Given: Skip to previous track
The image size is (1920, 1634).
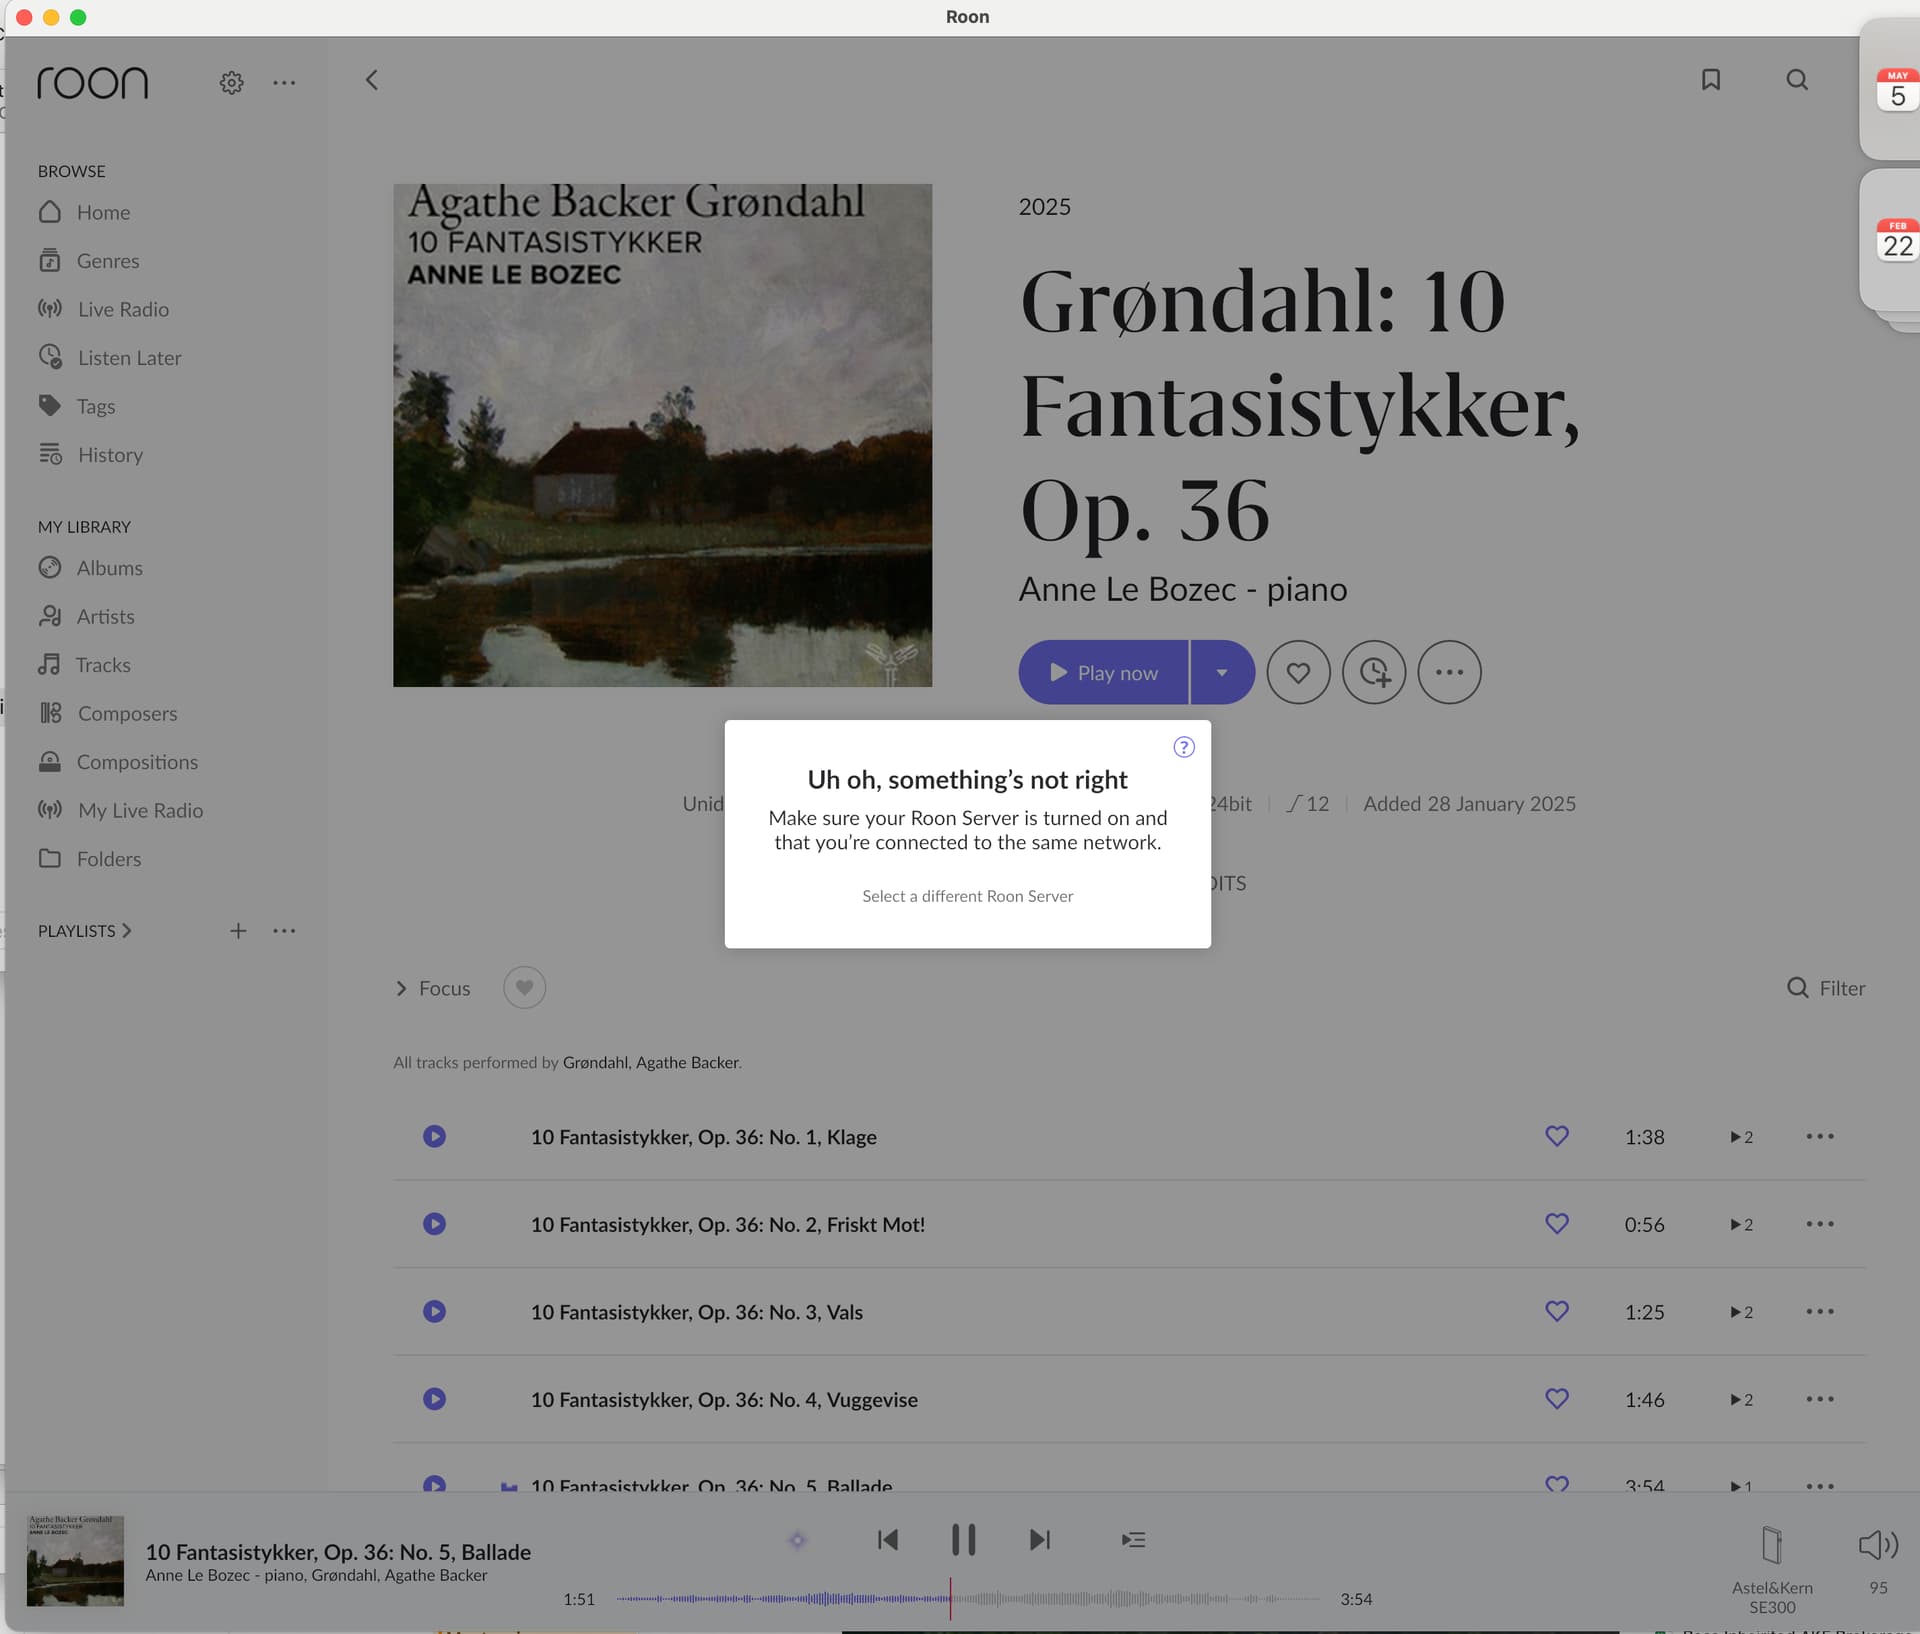Looking at the screenshot, I should [887, 1540].
